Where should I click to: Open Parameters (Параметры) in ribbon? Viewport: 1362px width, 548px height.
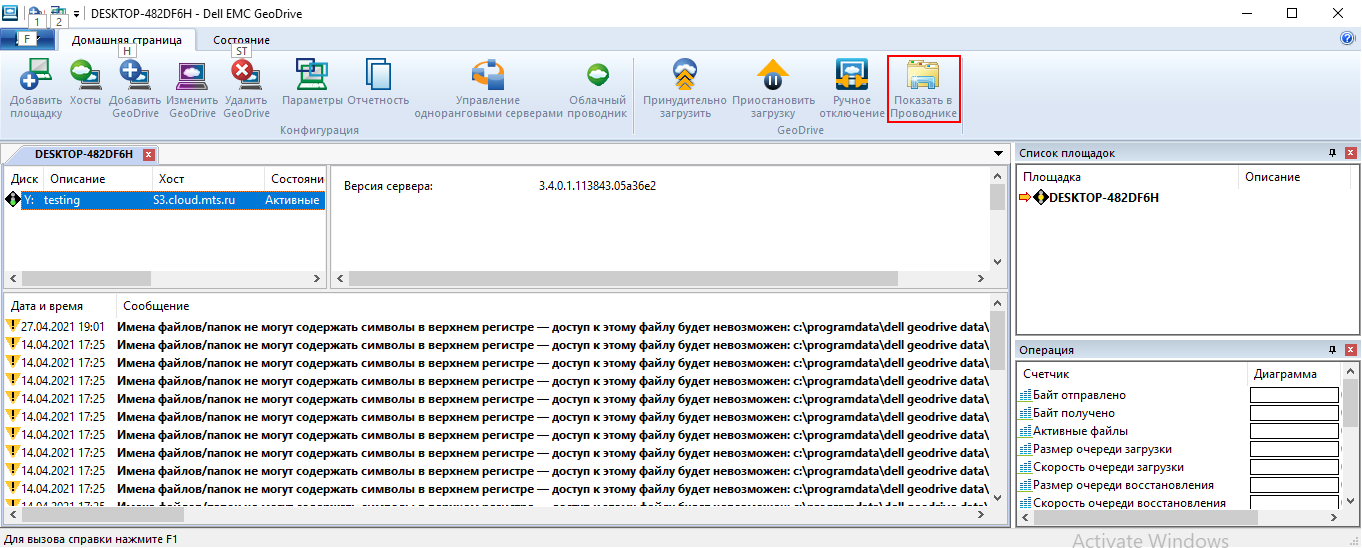click(x=312, y=76)
